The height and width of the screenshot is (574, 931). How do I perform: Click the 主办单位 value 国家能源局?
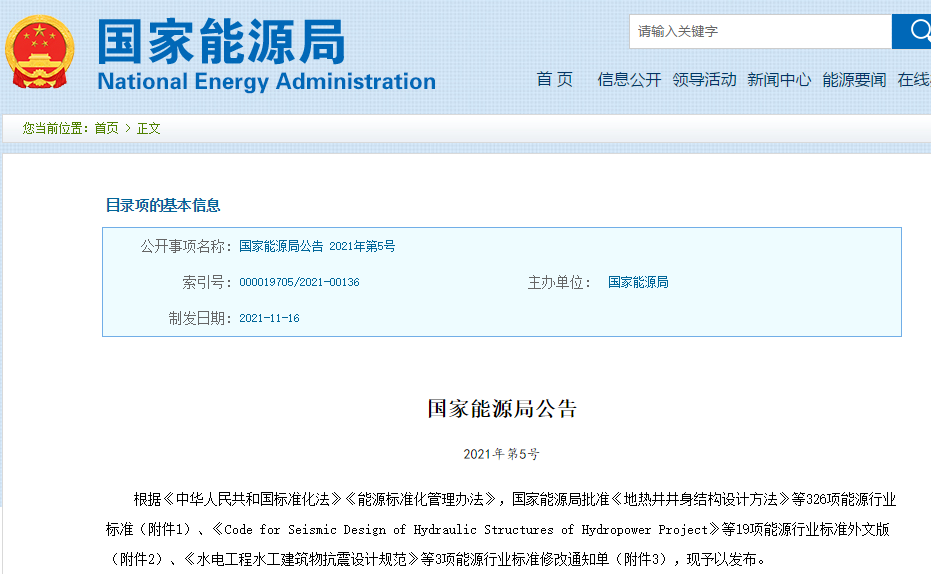(638, 283)
